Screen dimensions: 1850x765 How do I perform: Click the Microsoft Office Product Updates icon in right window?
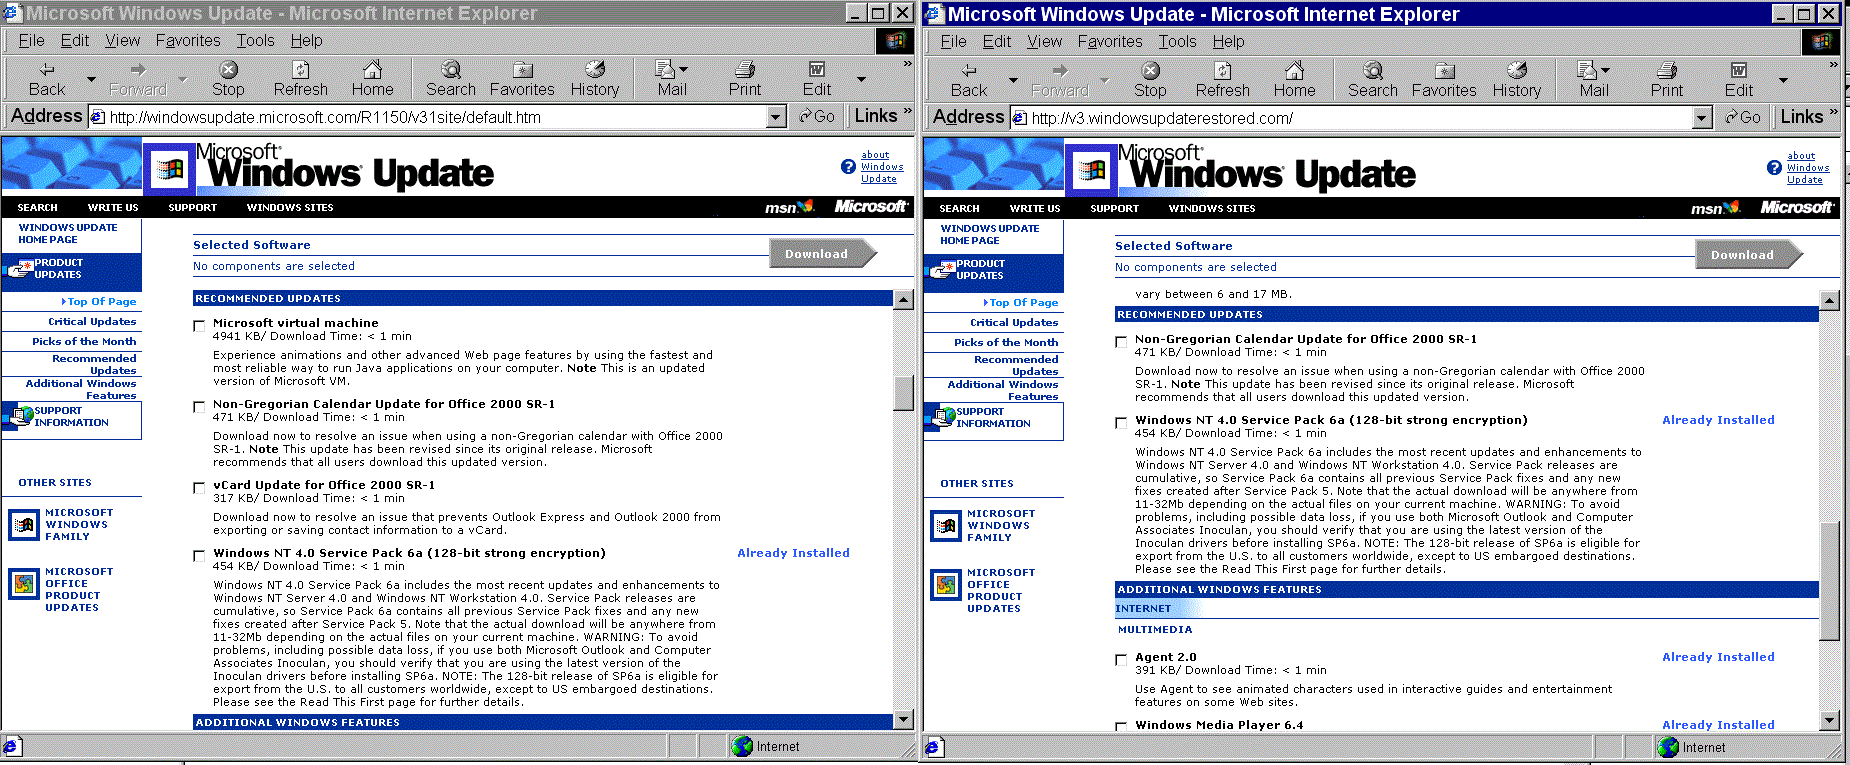click(x=946, y=585)
